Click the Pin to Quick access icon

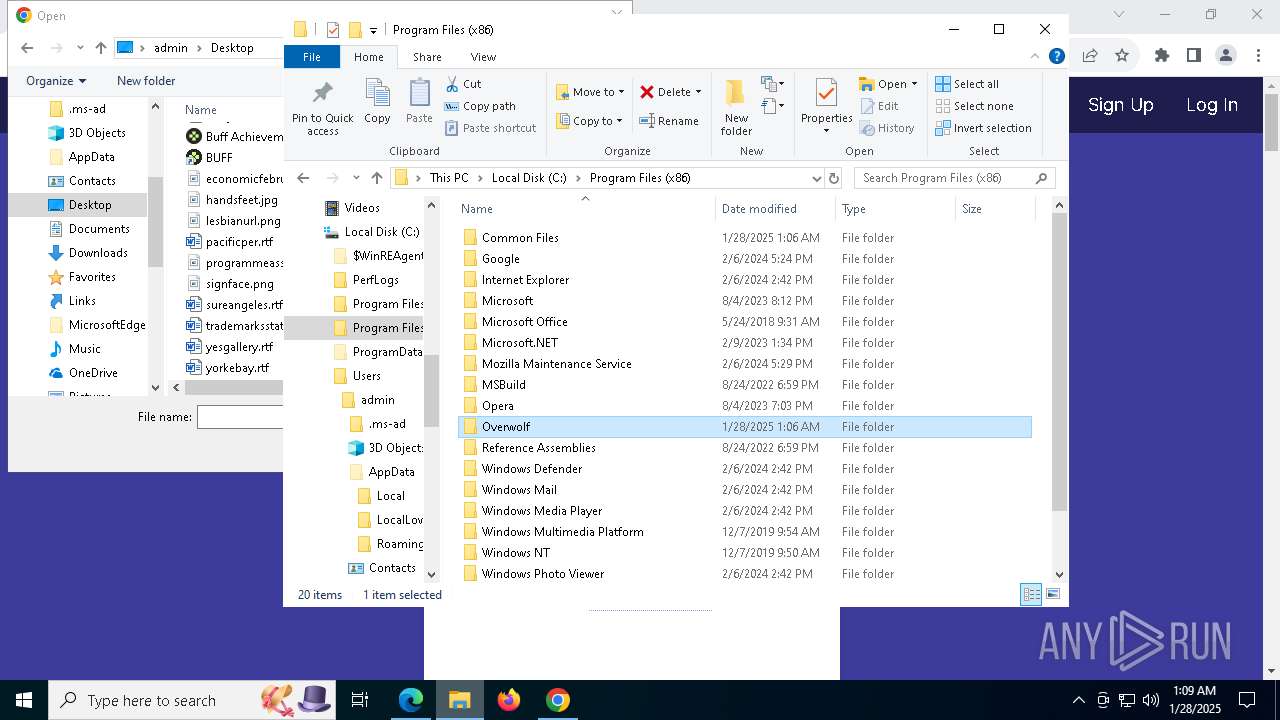point(322,93)
